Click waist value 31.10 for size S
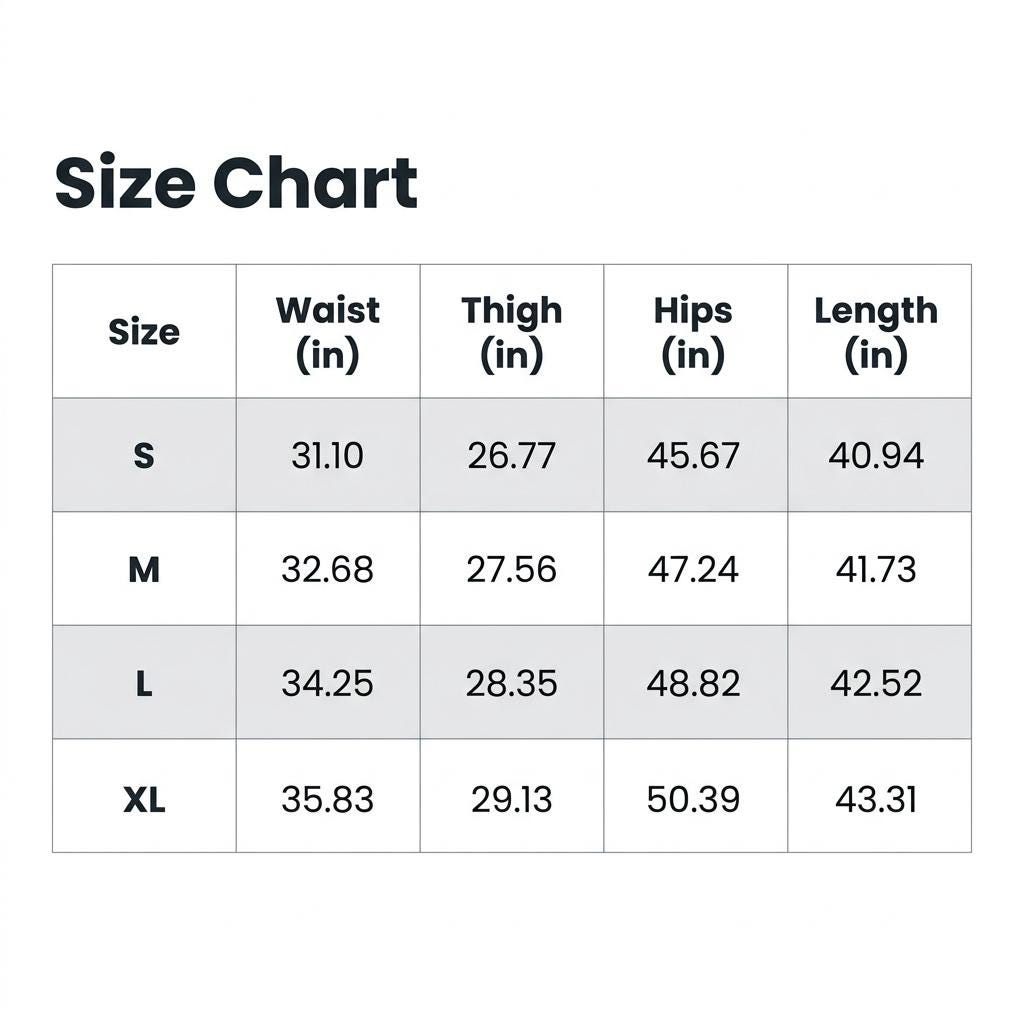The image size is (1024, 1024). click(328, 455)
